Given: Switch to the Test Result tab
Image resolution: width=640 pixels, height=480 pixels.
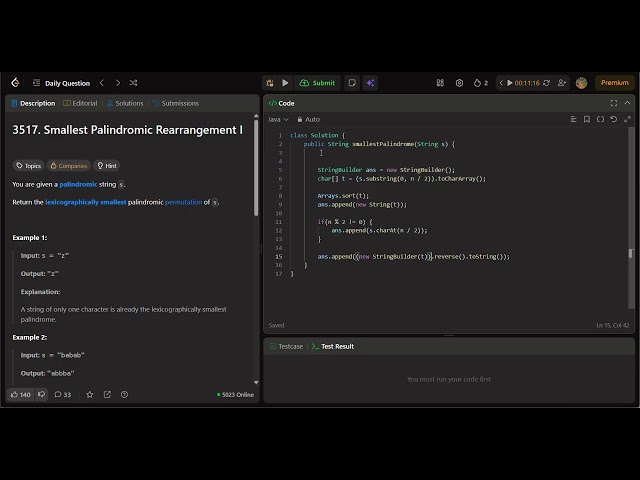Looking at the screenshot, I should point(333,347).
